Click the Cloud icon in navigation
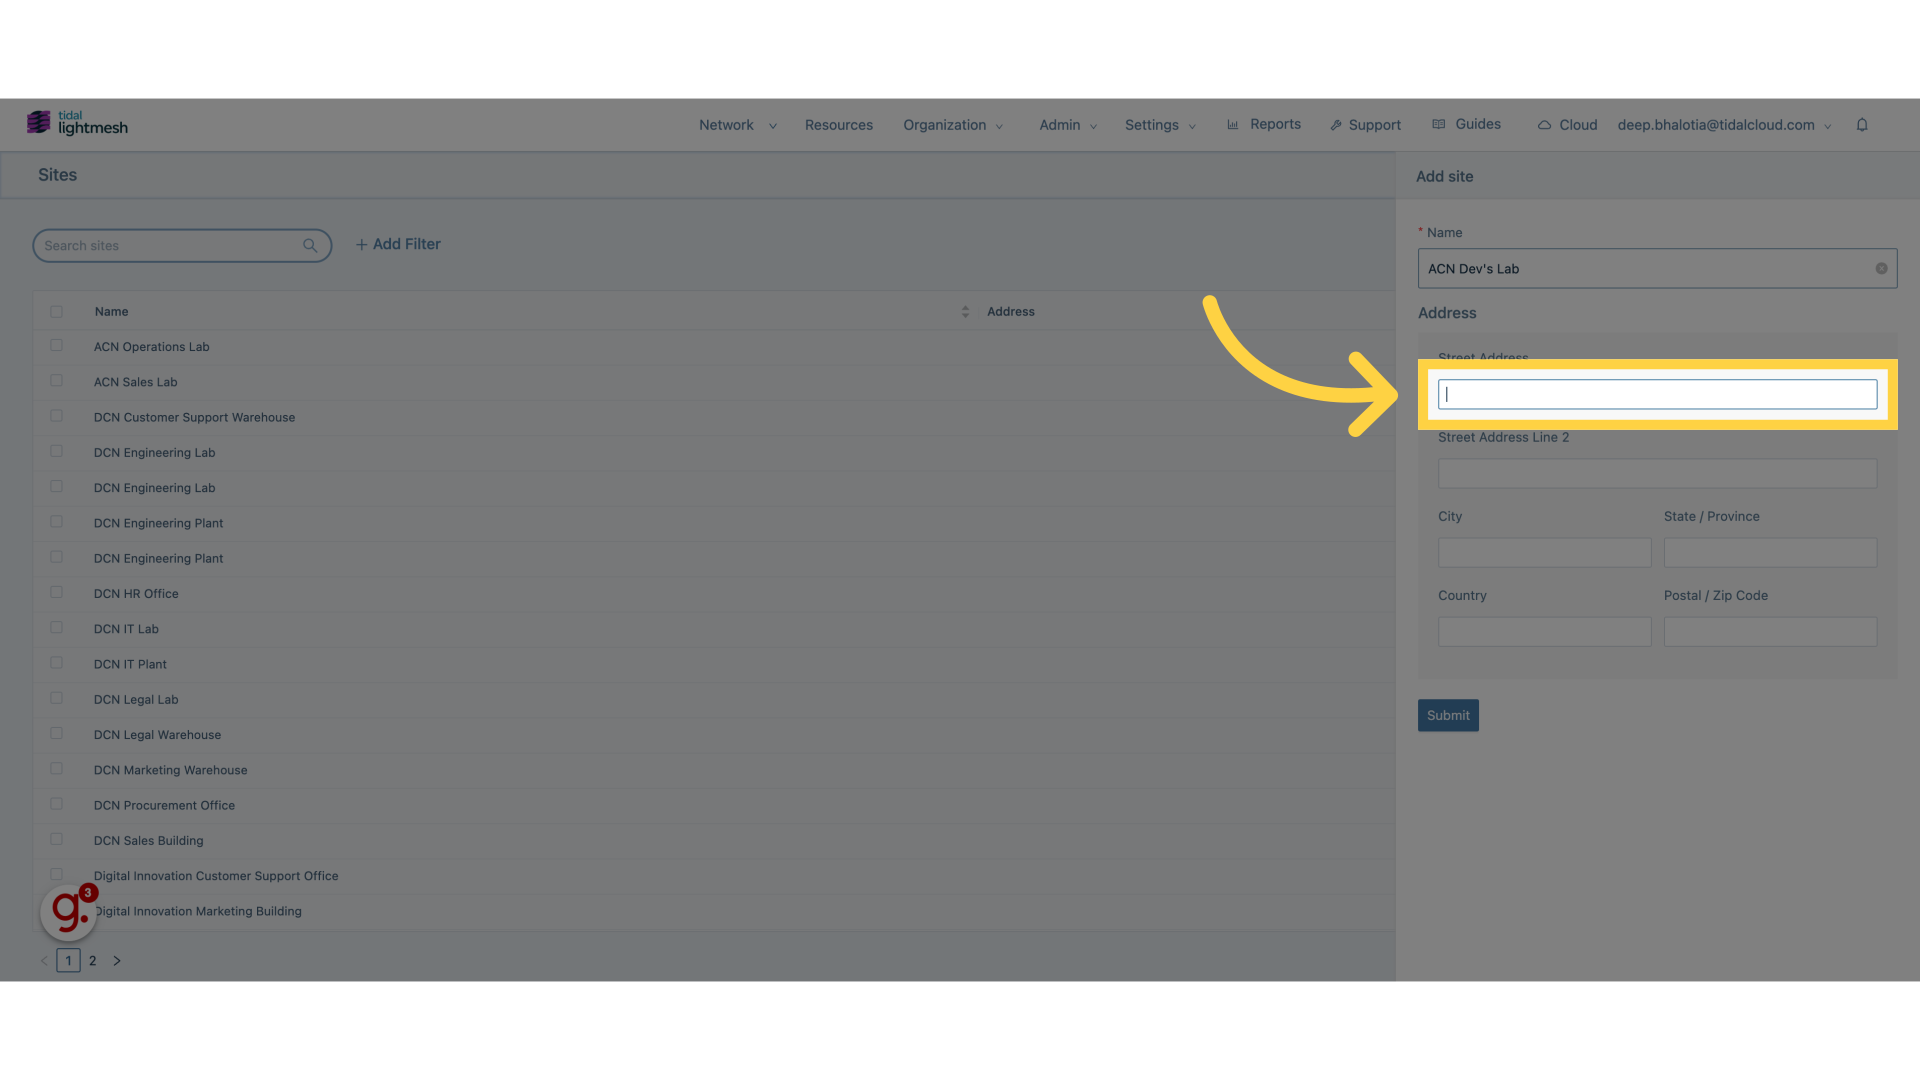1920x1080 pixels. 1544,124
